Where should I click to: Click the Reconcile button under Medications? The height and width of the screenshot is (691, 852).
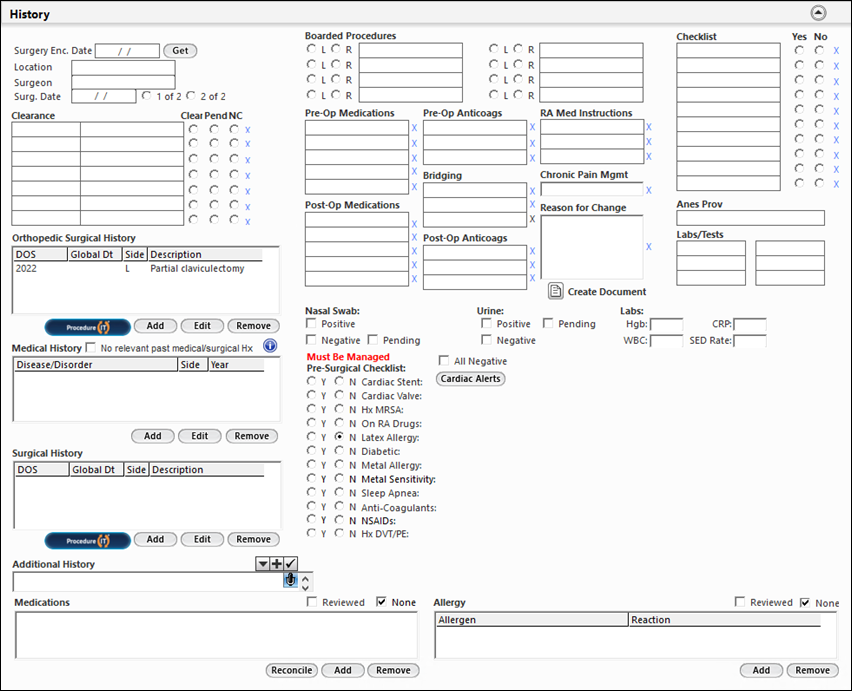292,670
